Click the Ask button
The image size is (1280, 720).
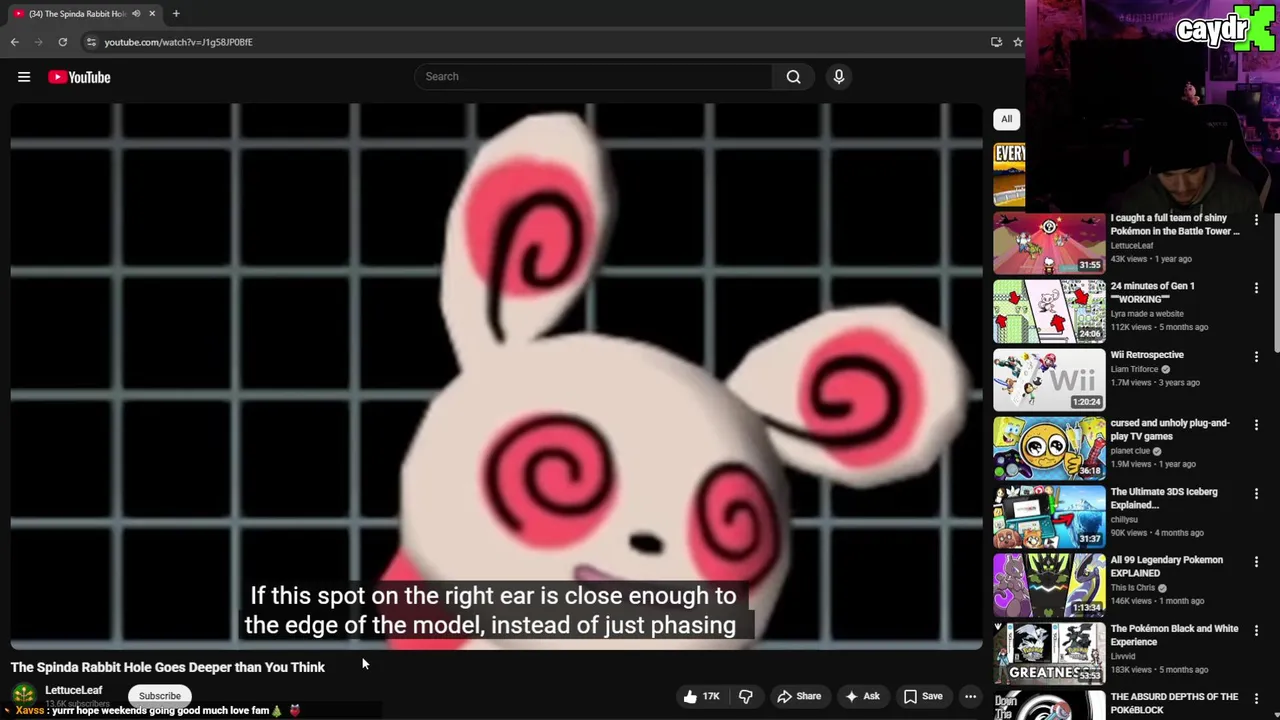pos(862,696)
